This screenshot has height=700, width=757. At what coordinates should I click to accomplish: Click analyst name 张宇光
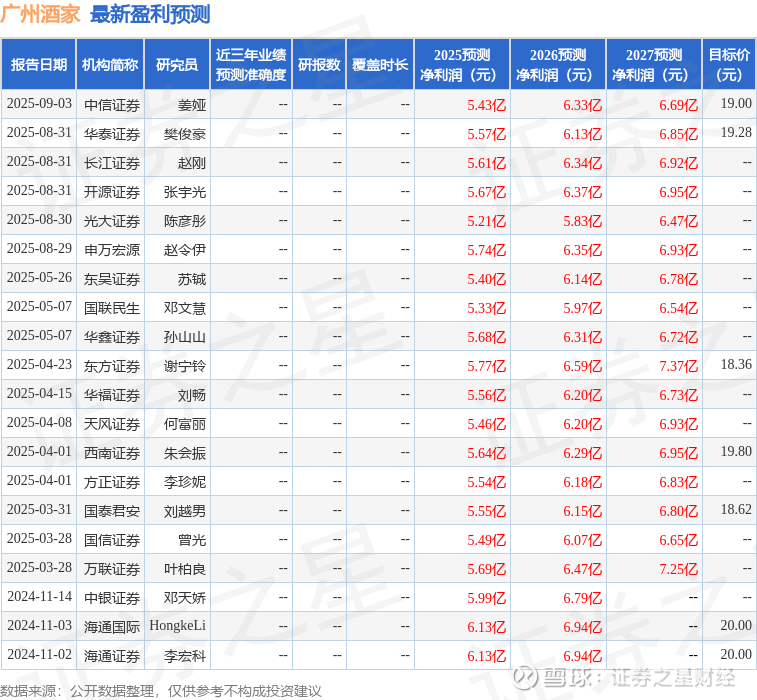click(x=185, y=192)
